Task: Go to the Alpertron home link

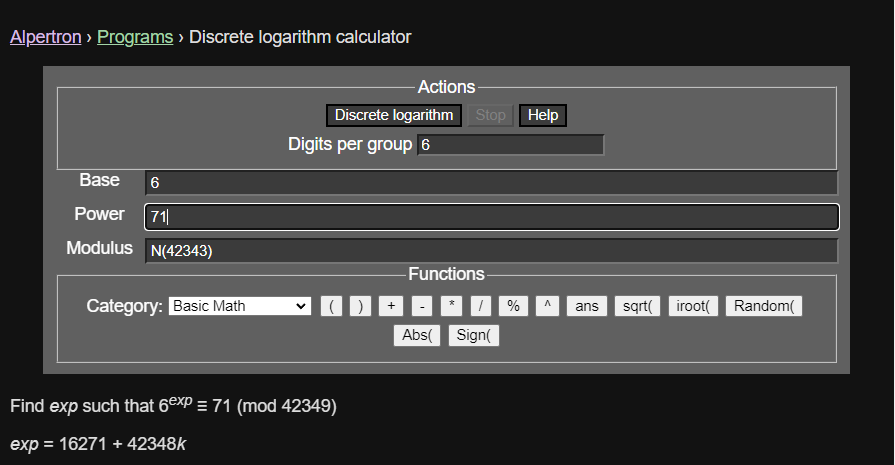Action: (45, 37)
